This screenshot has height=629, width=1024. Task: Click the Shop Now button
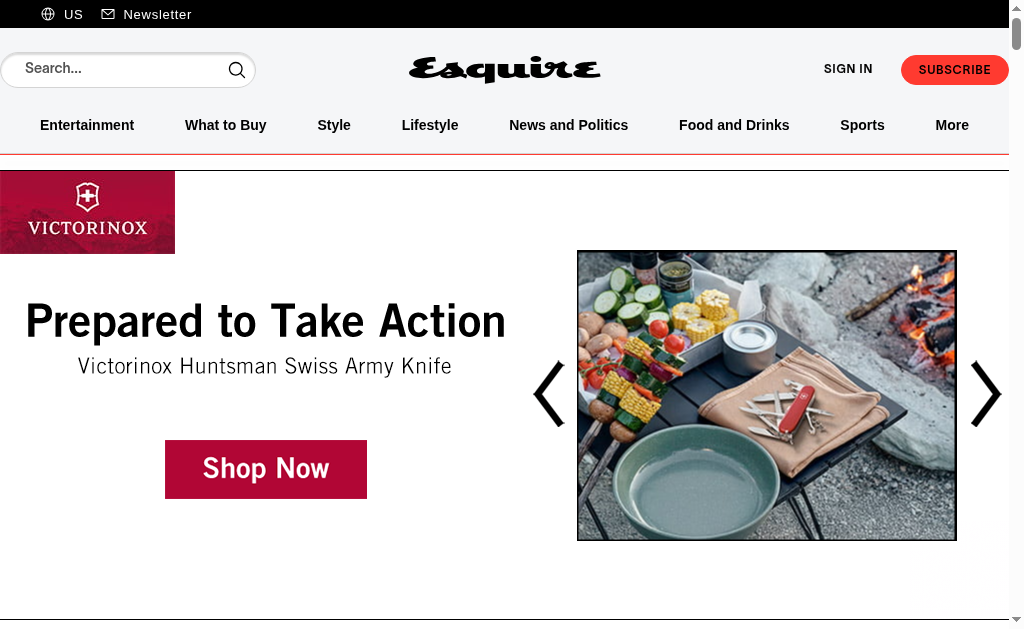pos(266,469)
